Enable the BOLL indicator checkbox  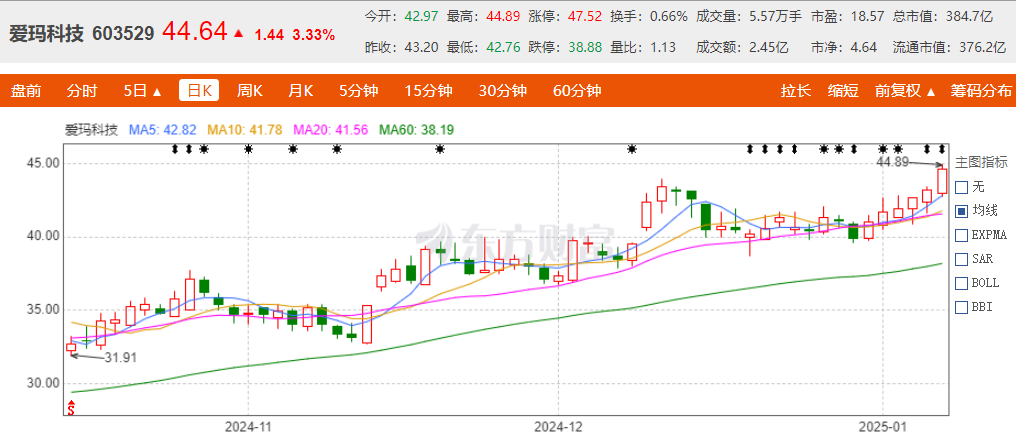tap(962, 283)
